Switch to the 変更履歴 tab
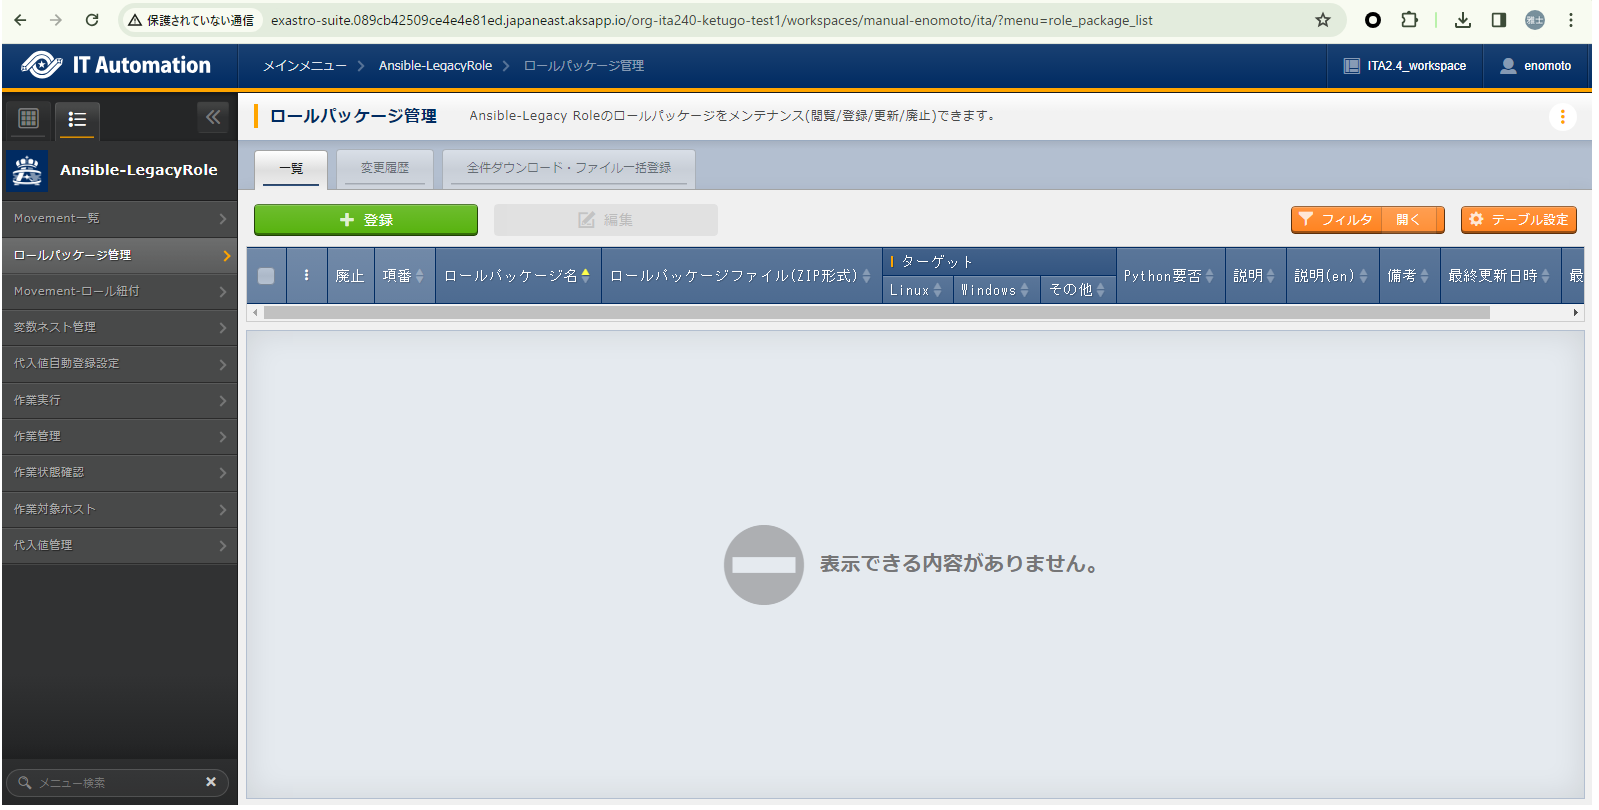This screenshot has width=1599, height=810. coord(385,168)
